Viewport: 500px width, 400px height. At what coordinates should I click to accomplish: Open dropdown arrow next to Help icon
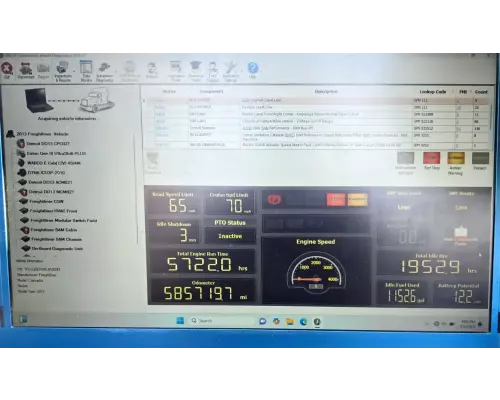261,70
